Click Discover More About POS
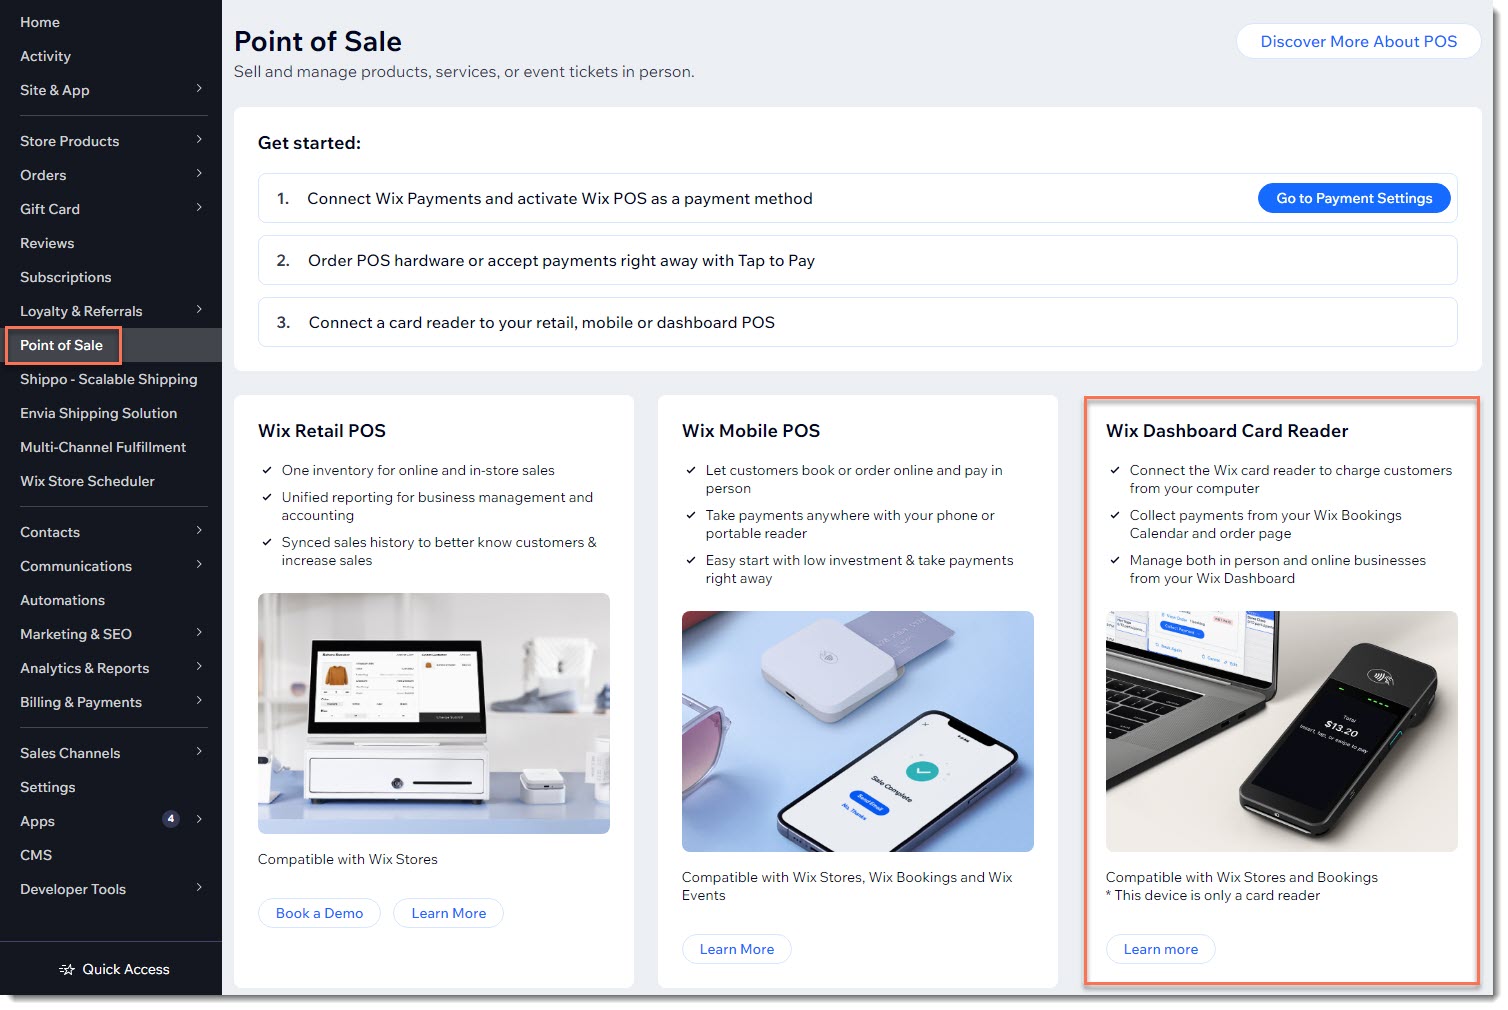Image resolution: width=1508 pixels, height=1010 pixels. point(1358,41)
